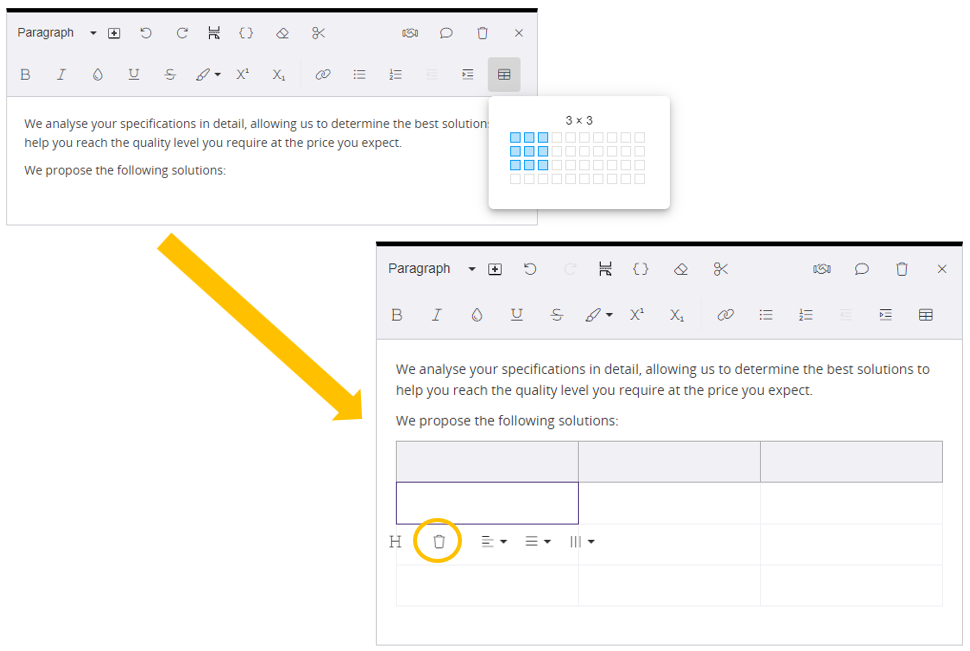970x651 pixels.
Task: Create a bulleted list
Action: click(x=358, y=74)
